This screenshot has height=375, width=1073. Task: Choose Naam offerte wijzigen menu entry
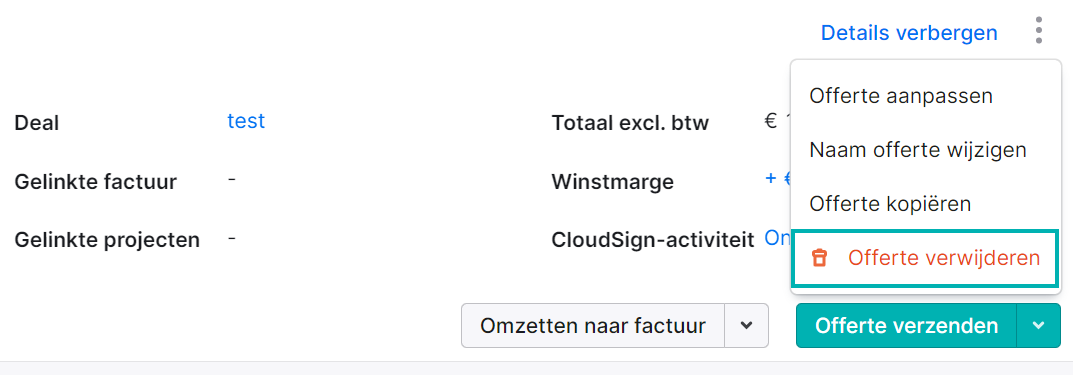(x=918, y=149)
